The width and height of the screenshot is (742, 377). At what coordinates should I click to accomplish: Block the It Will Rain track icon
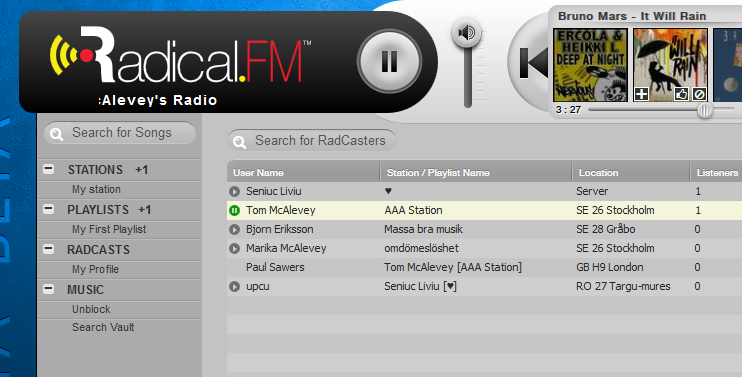[x=699, y=94]
